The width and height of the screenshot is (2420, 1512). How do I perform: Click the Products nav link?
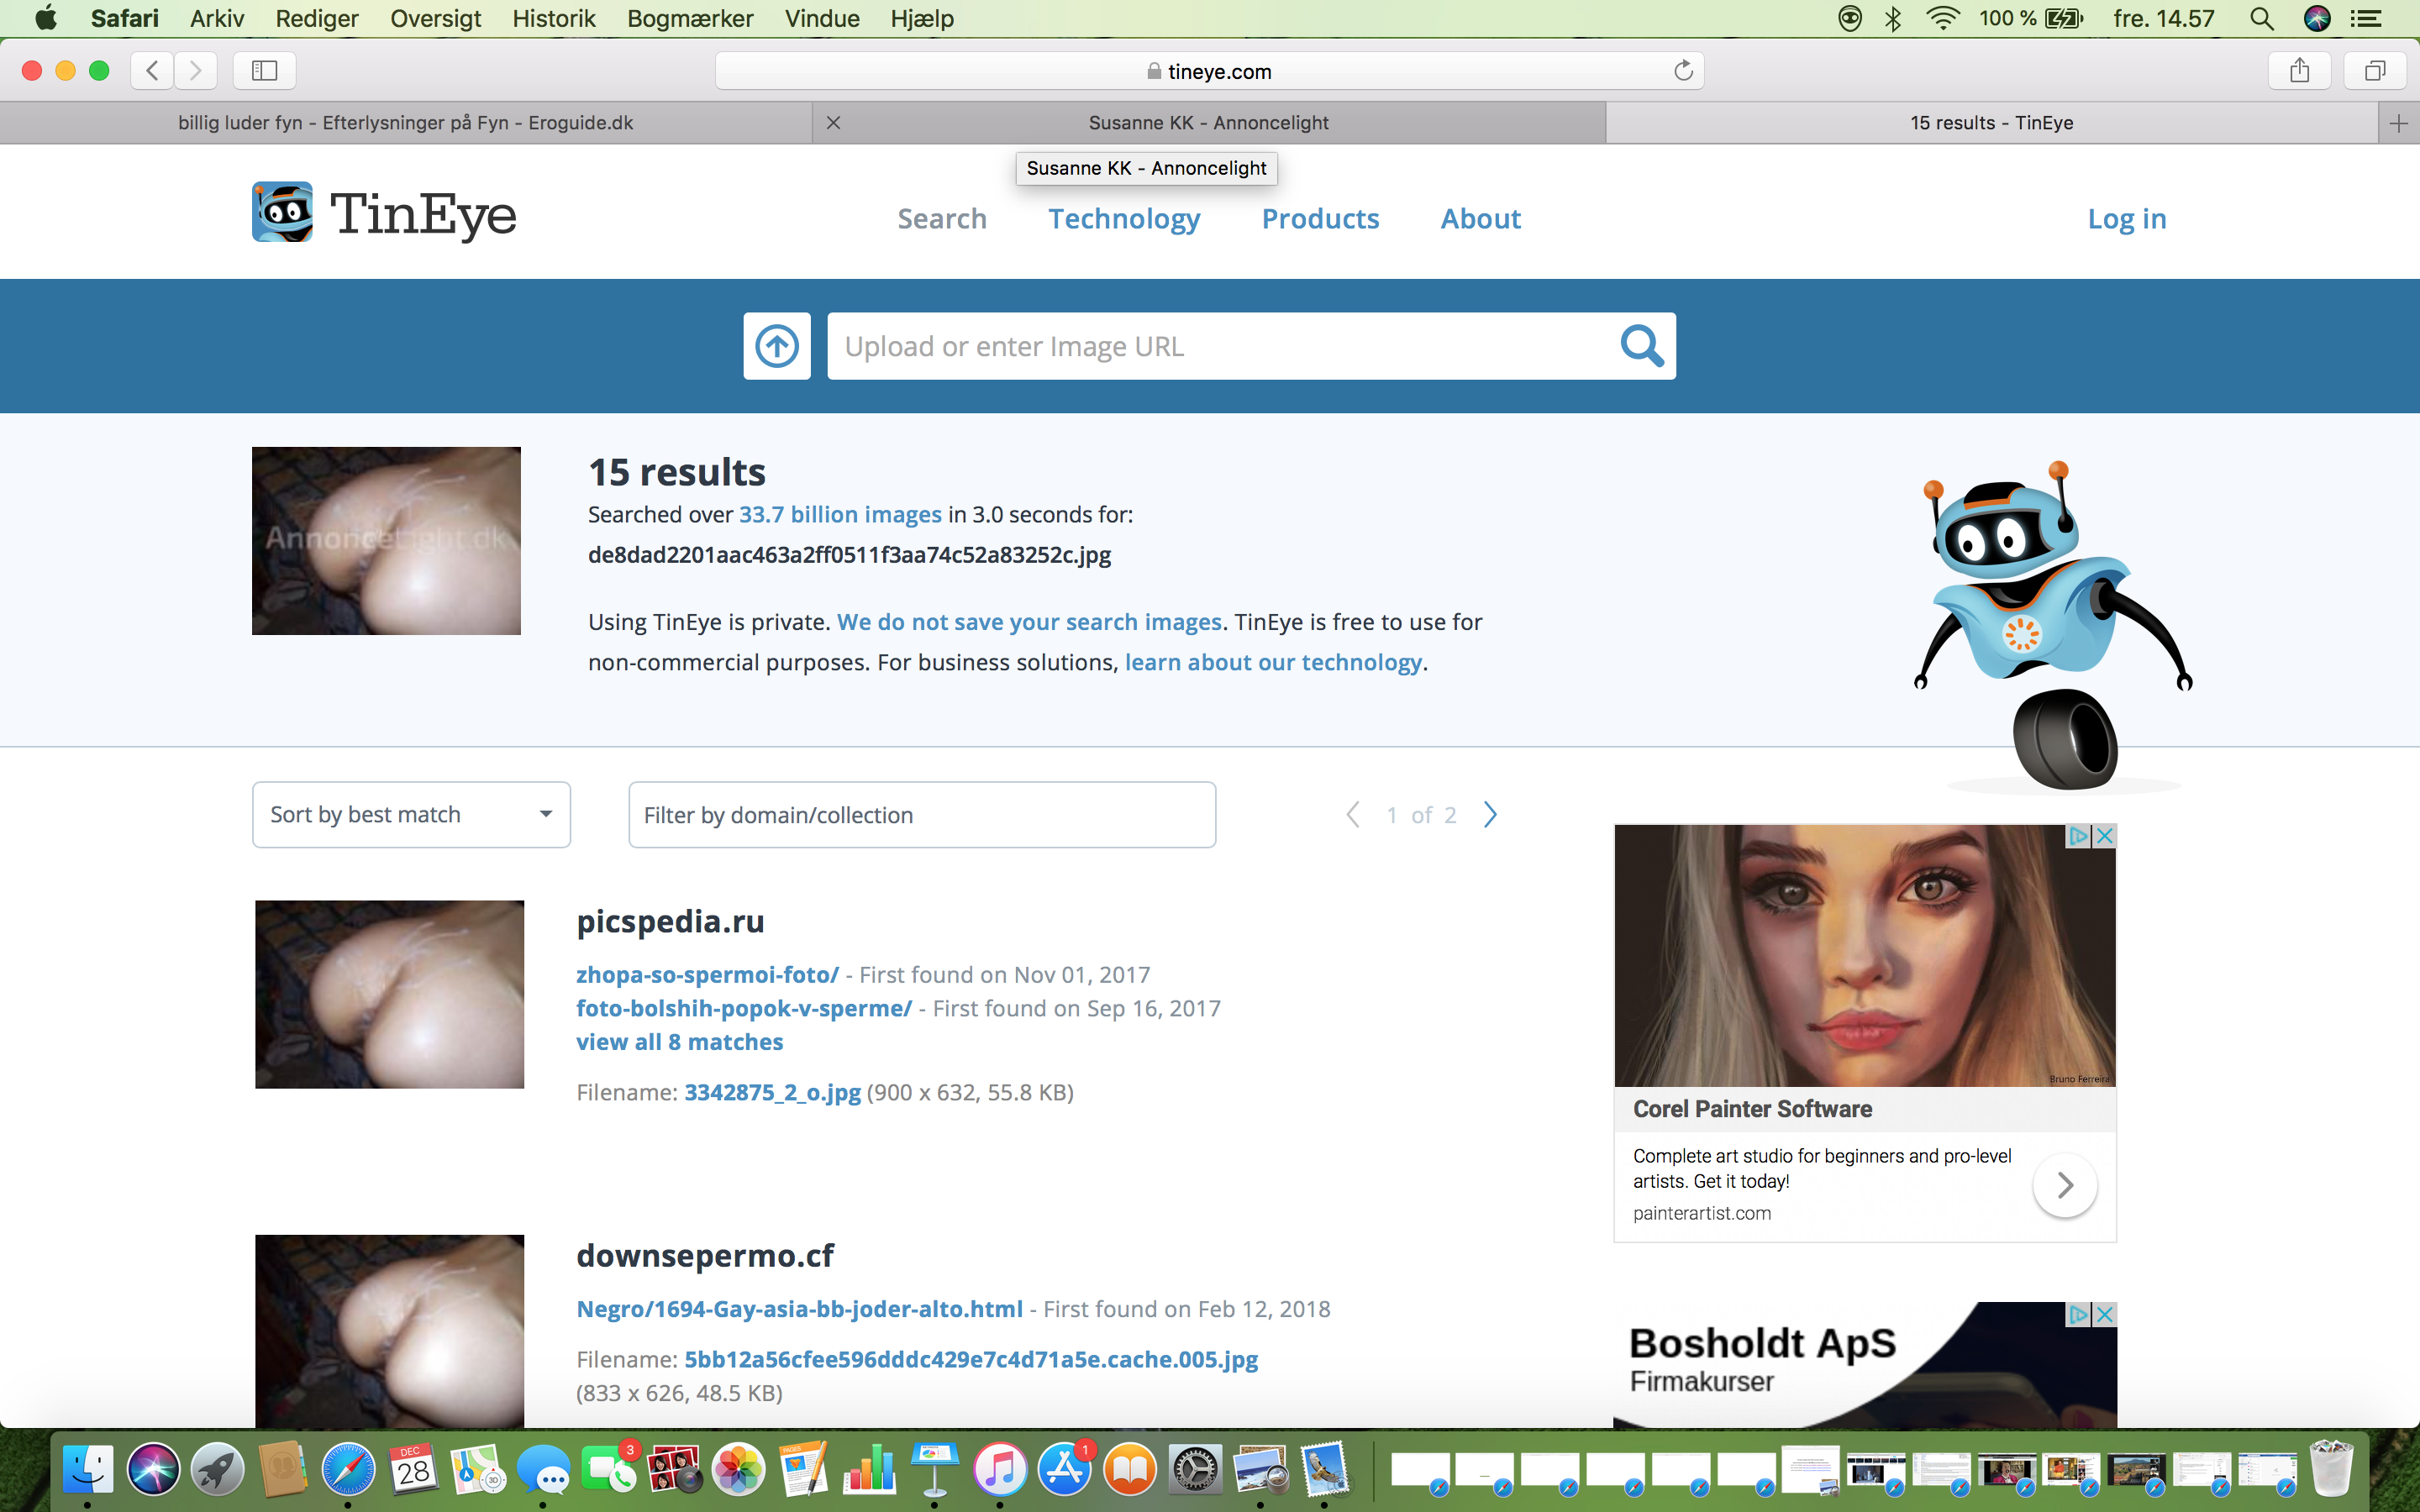(x=1320, y=219)
